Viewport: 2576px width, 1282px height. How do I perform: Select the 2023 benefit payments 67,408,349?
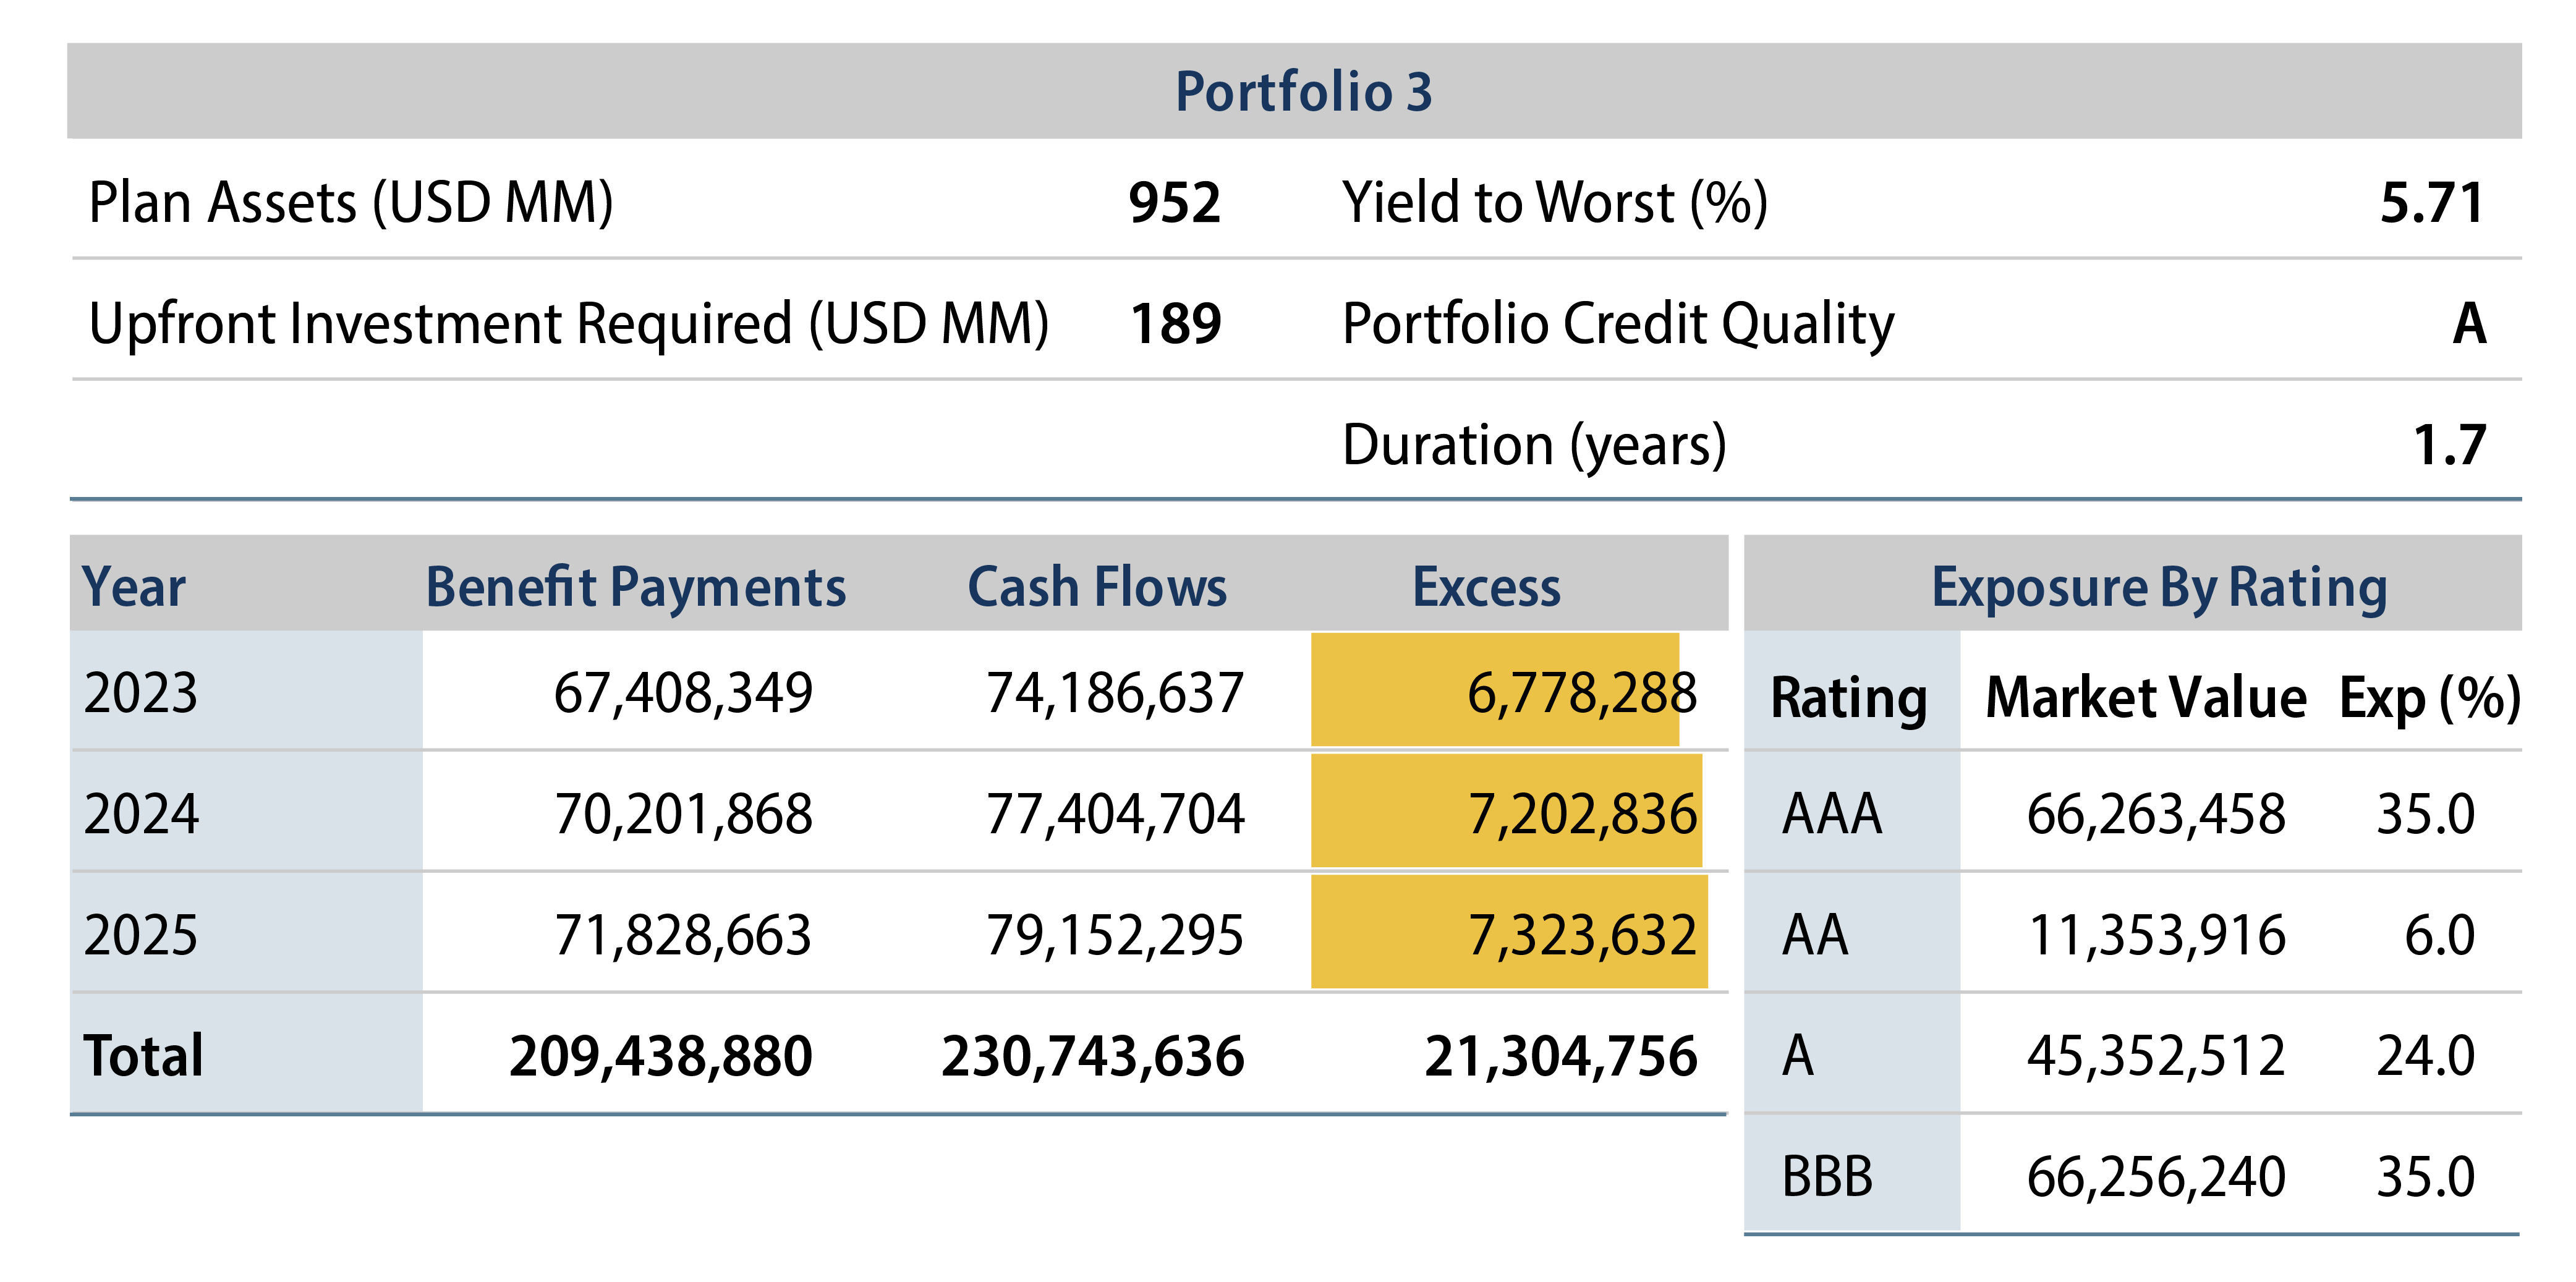[683, 693]
